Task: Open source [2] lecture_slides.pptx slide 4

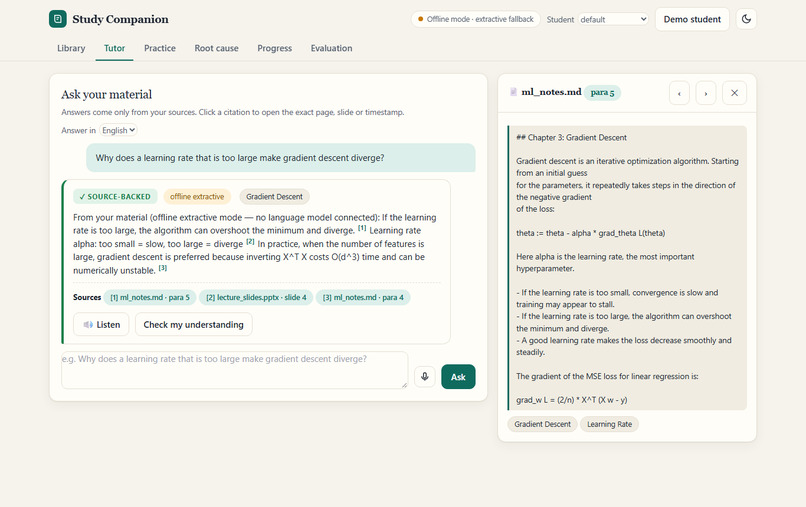Action: 256,297
